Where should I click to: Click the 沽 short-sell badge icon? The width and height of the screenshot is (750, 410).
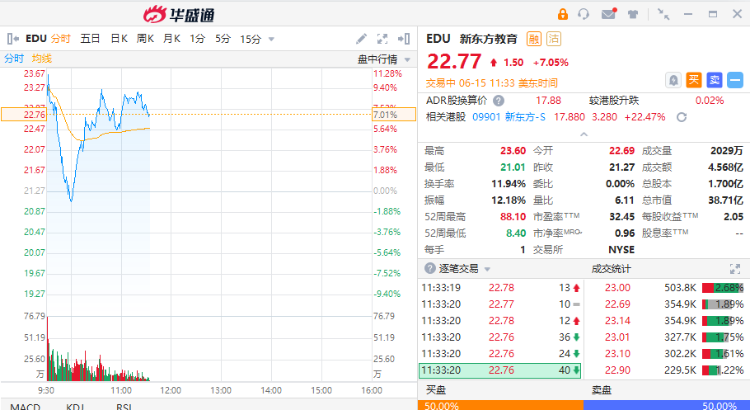pos(554,39)
